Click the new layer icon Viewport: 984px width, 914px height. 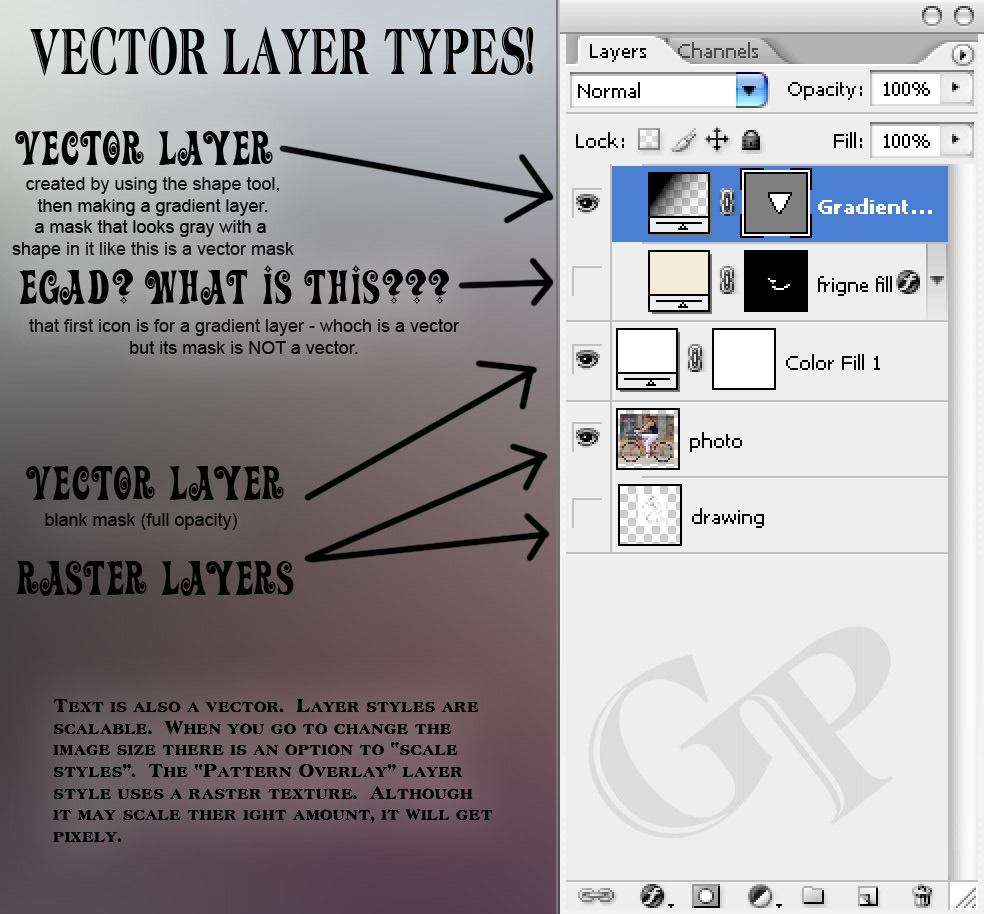click(869, 897)
